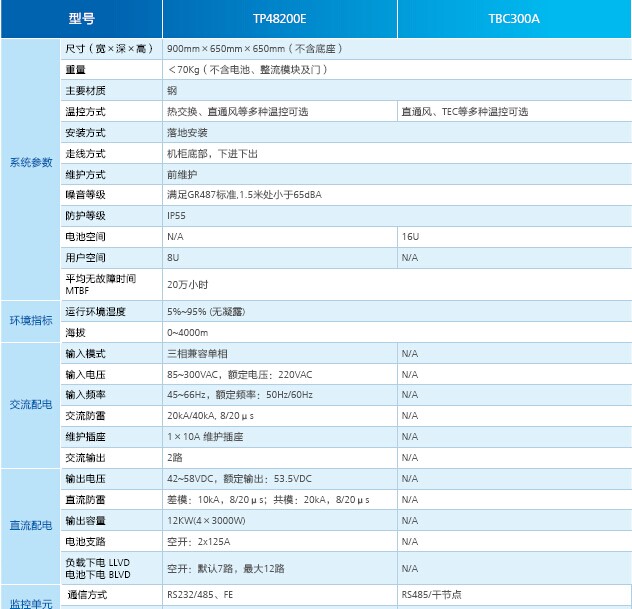Click the 型号 header cell
The width and height of the screenshot is (632, 609).
pos(81,19)
